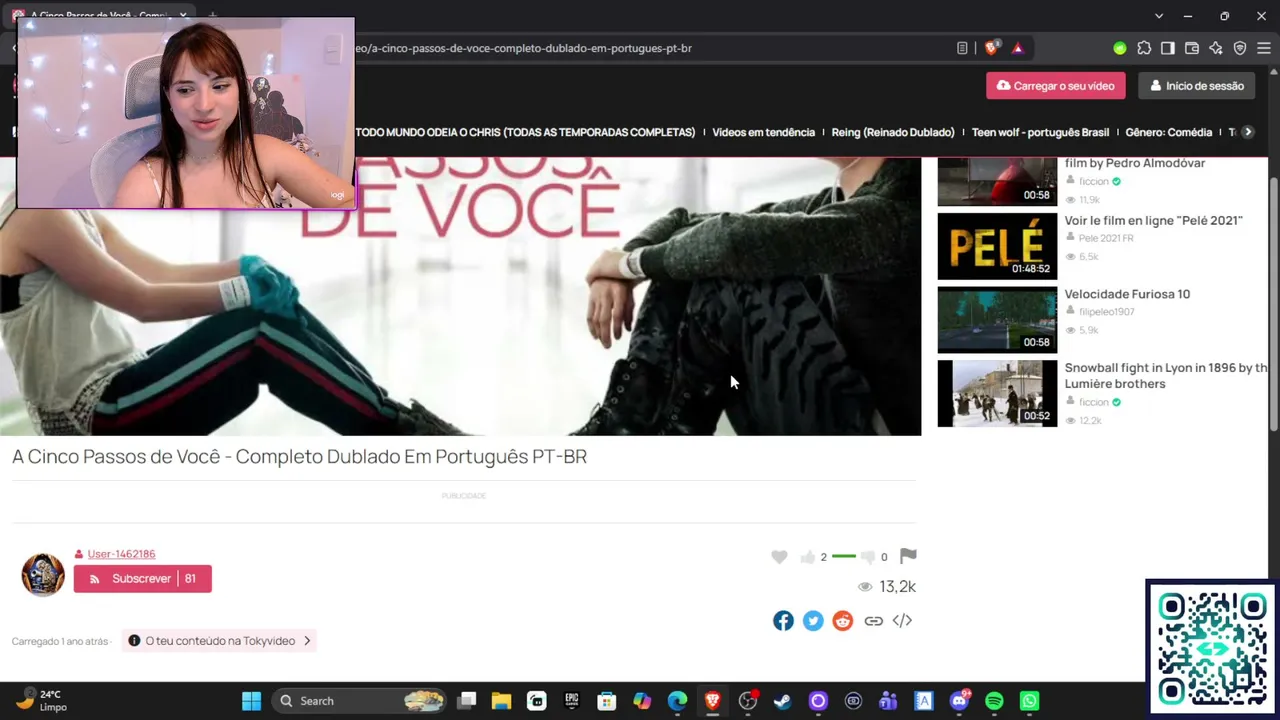1280x720 pixels.
Task: Share the video on Reddit
Action: coord(843,621)
